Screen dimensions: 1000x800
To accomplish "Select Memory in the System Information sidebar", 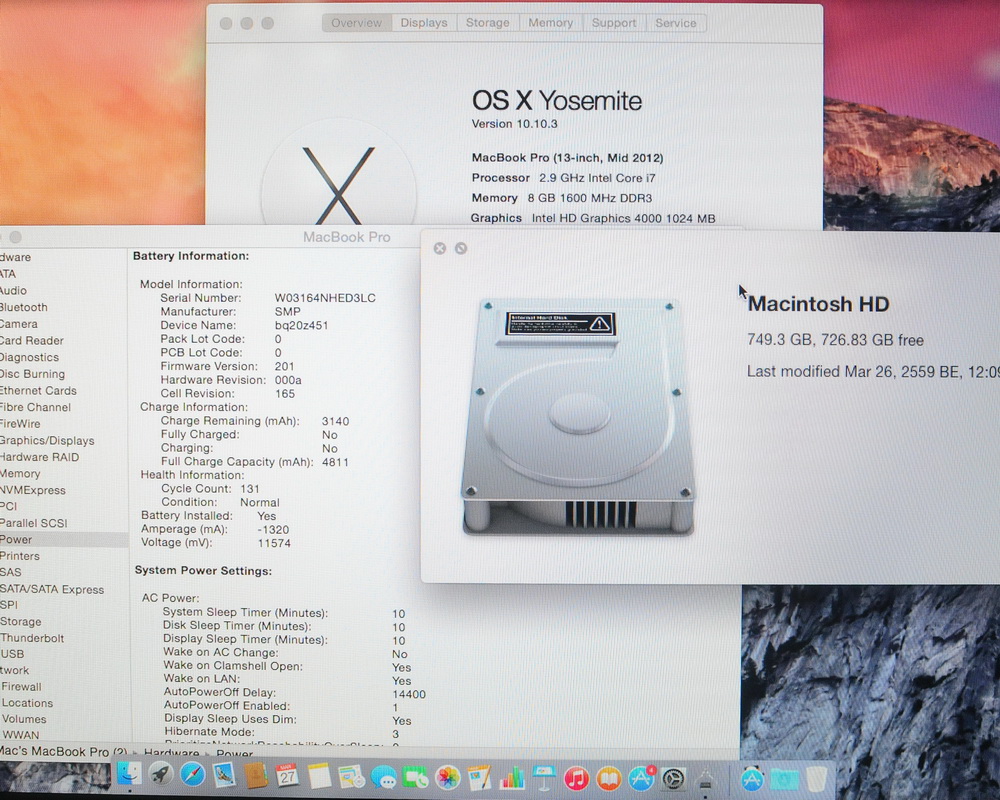I will (20, 473).
